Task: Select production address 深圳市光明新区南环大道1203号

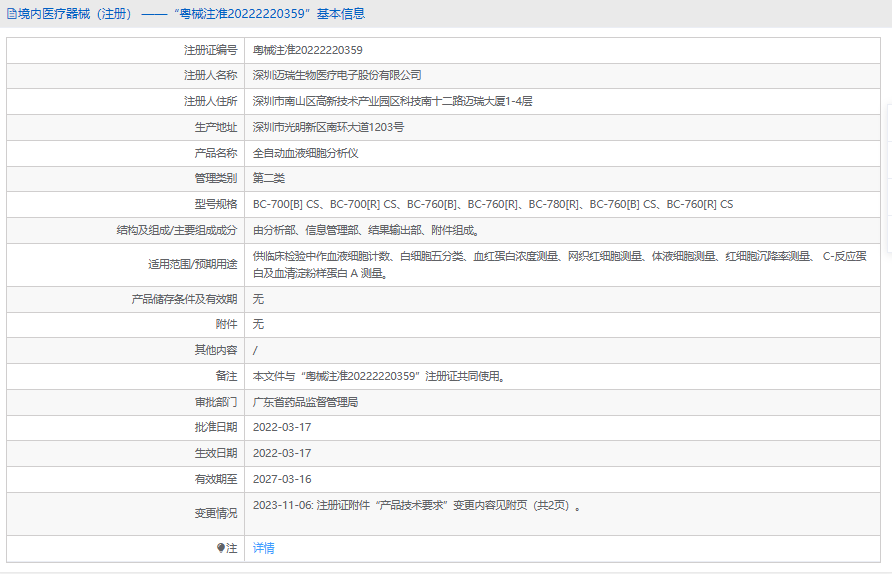Action: (x=328, y=127)
